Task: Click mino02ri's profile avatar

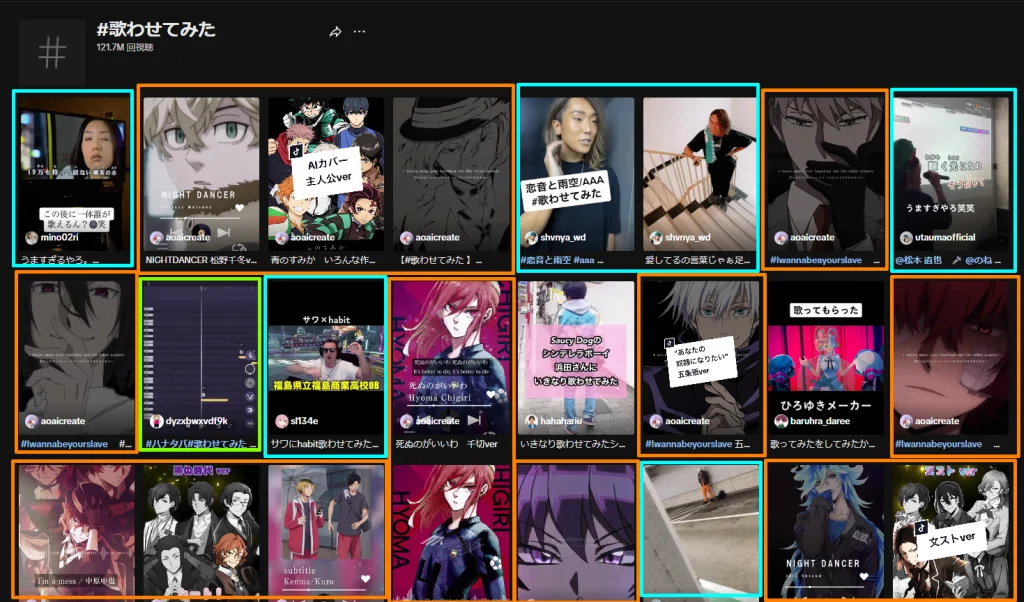Action: point(31,238)
